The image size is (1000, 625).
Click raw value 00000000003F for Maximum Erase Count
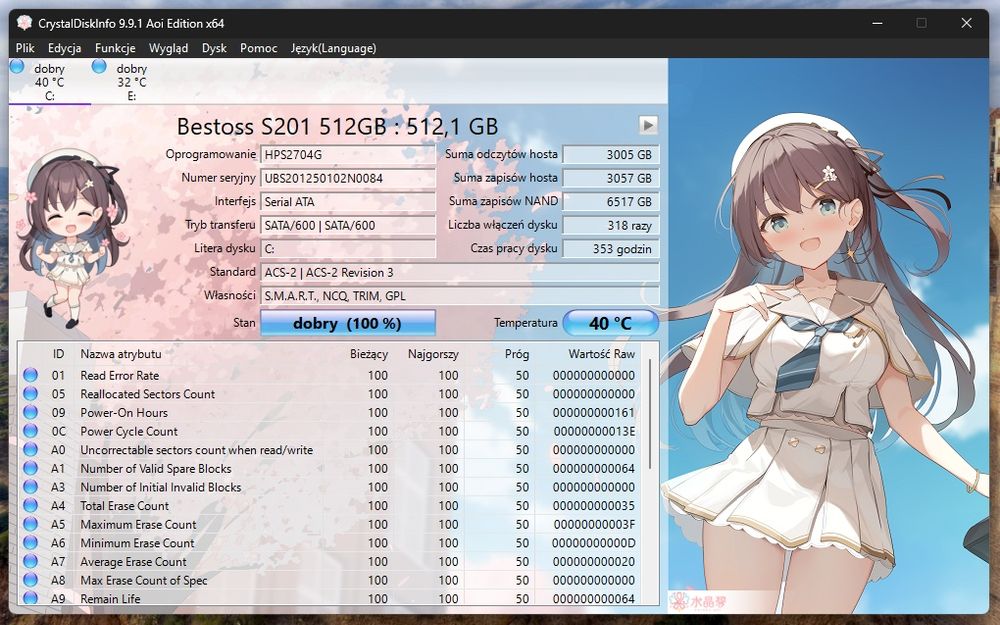pyautogui.click(x=594, y=524)
